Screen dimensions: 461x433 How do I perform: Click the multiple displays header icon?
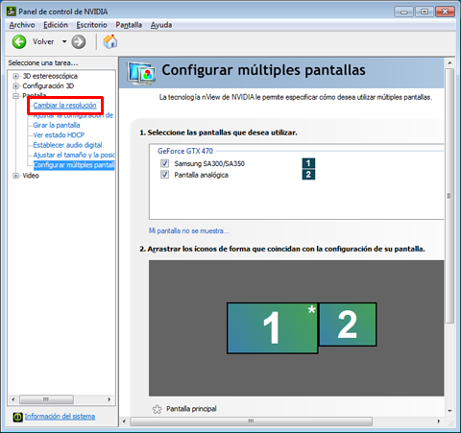pos(141,73)
